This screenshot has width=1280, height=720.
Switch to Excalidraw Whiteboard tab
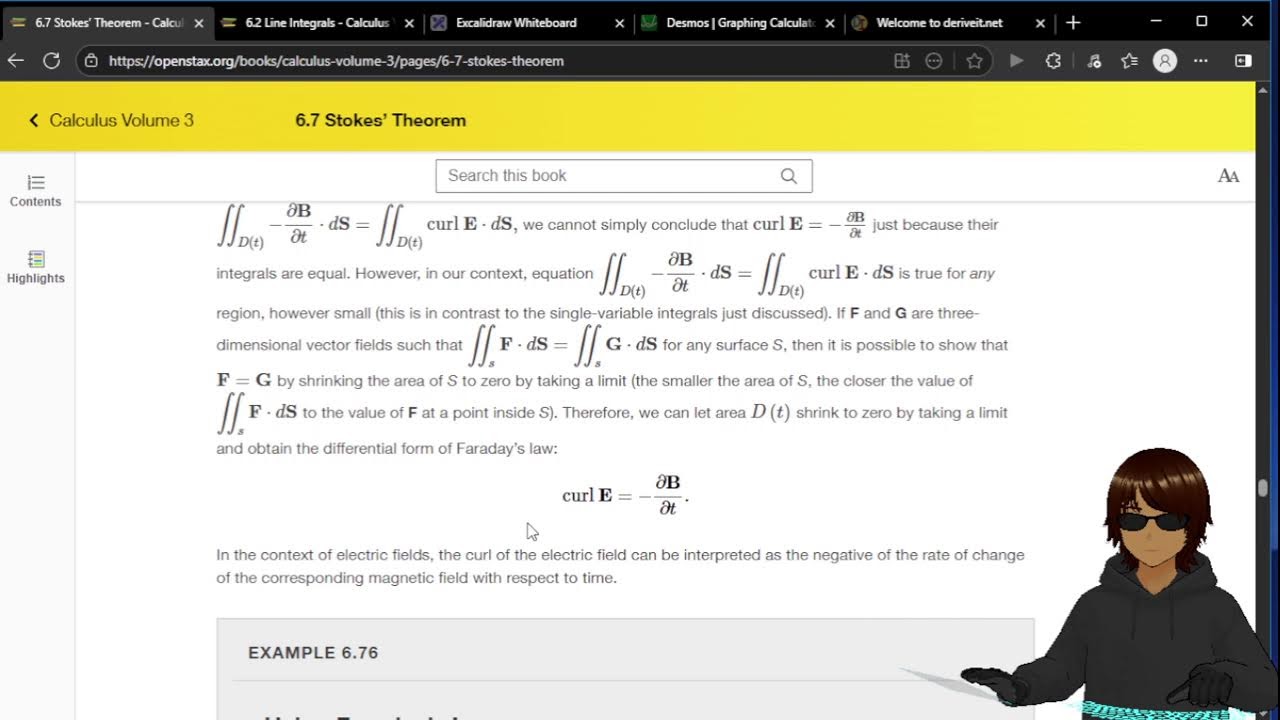(x=528, y=22)
